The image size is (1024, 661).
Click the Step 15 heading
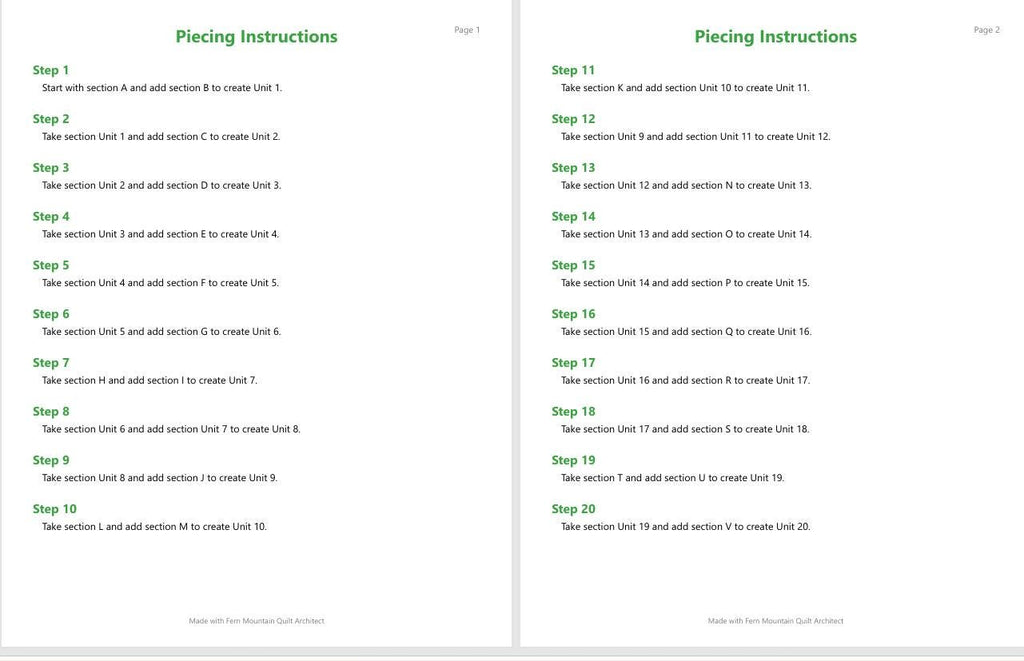[573, 265]
